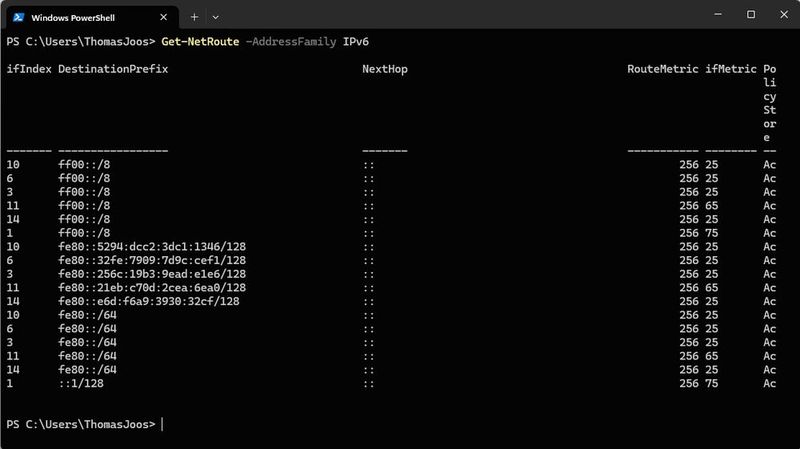This screenshot has width=800, height=449.
Task: Click the top PS C:\Users\ThomasJoos prompt
Action: point(81,41)
